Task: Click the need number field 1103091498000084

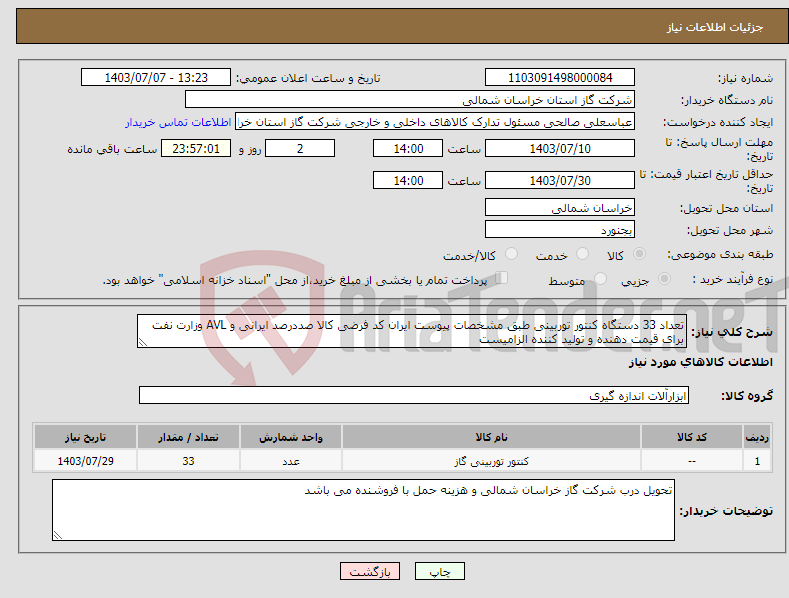Action: (560, 78)
